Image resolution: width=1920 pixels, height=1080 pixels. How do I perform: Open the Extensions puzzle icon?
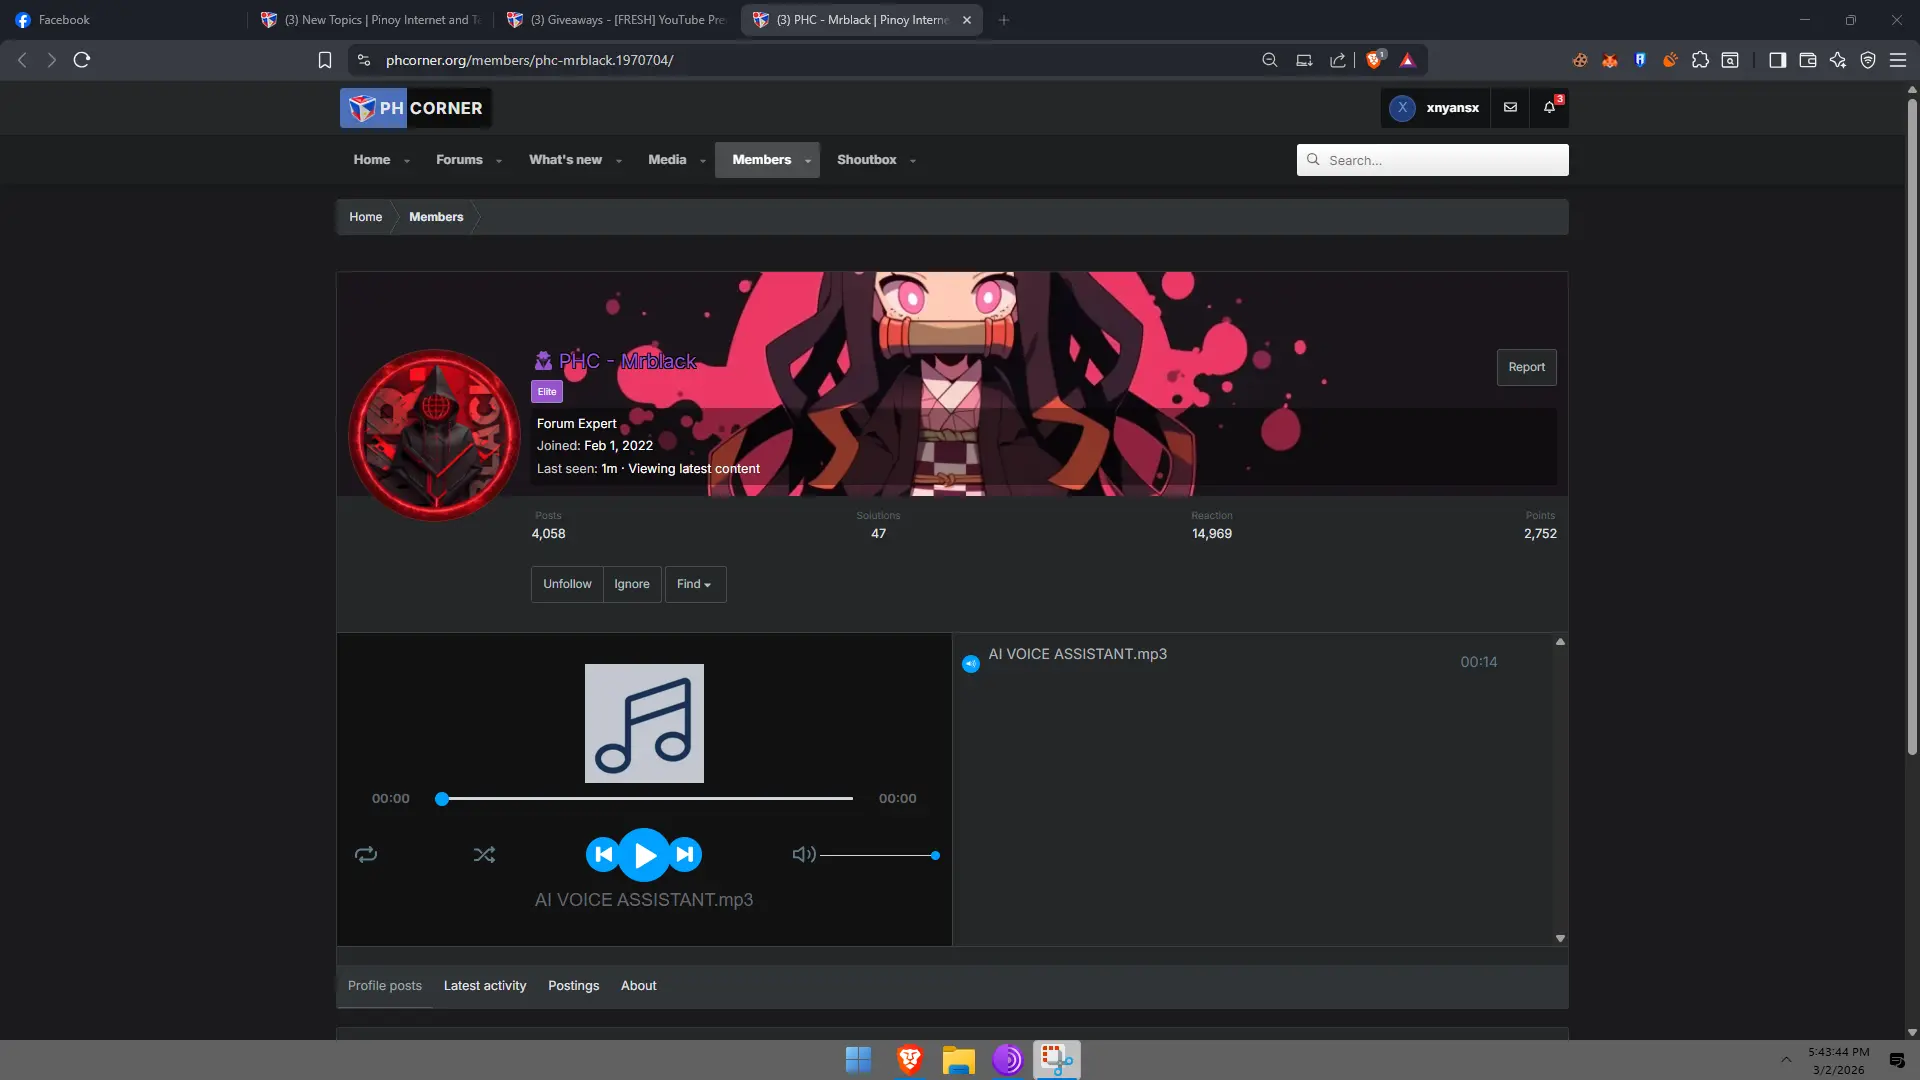1700,60
